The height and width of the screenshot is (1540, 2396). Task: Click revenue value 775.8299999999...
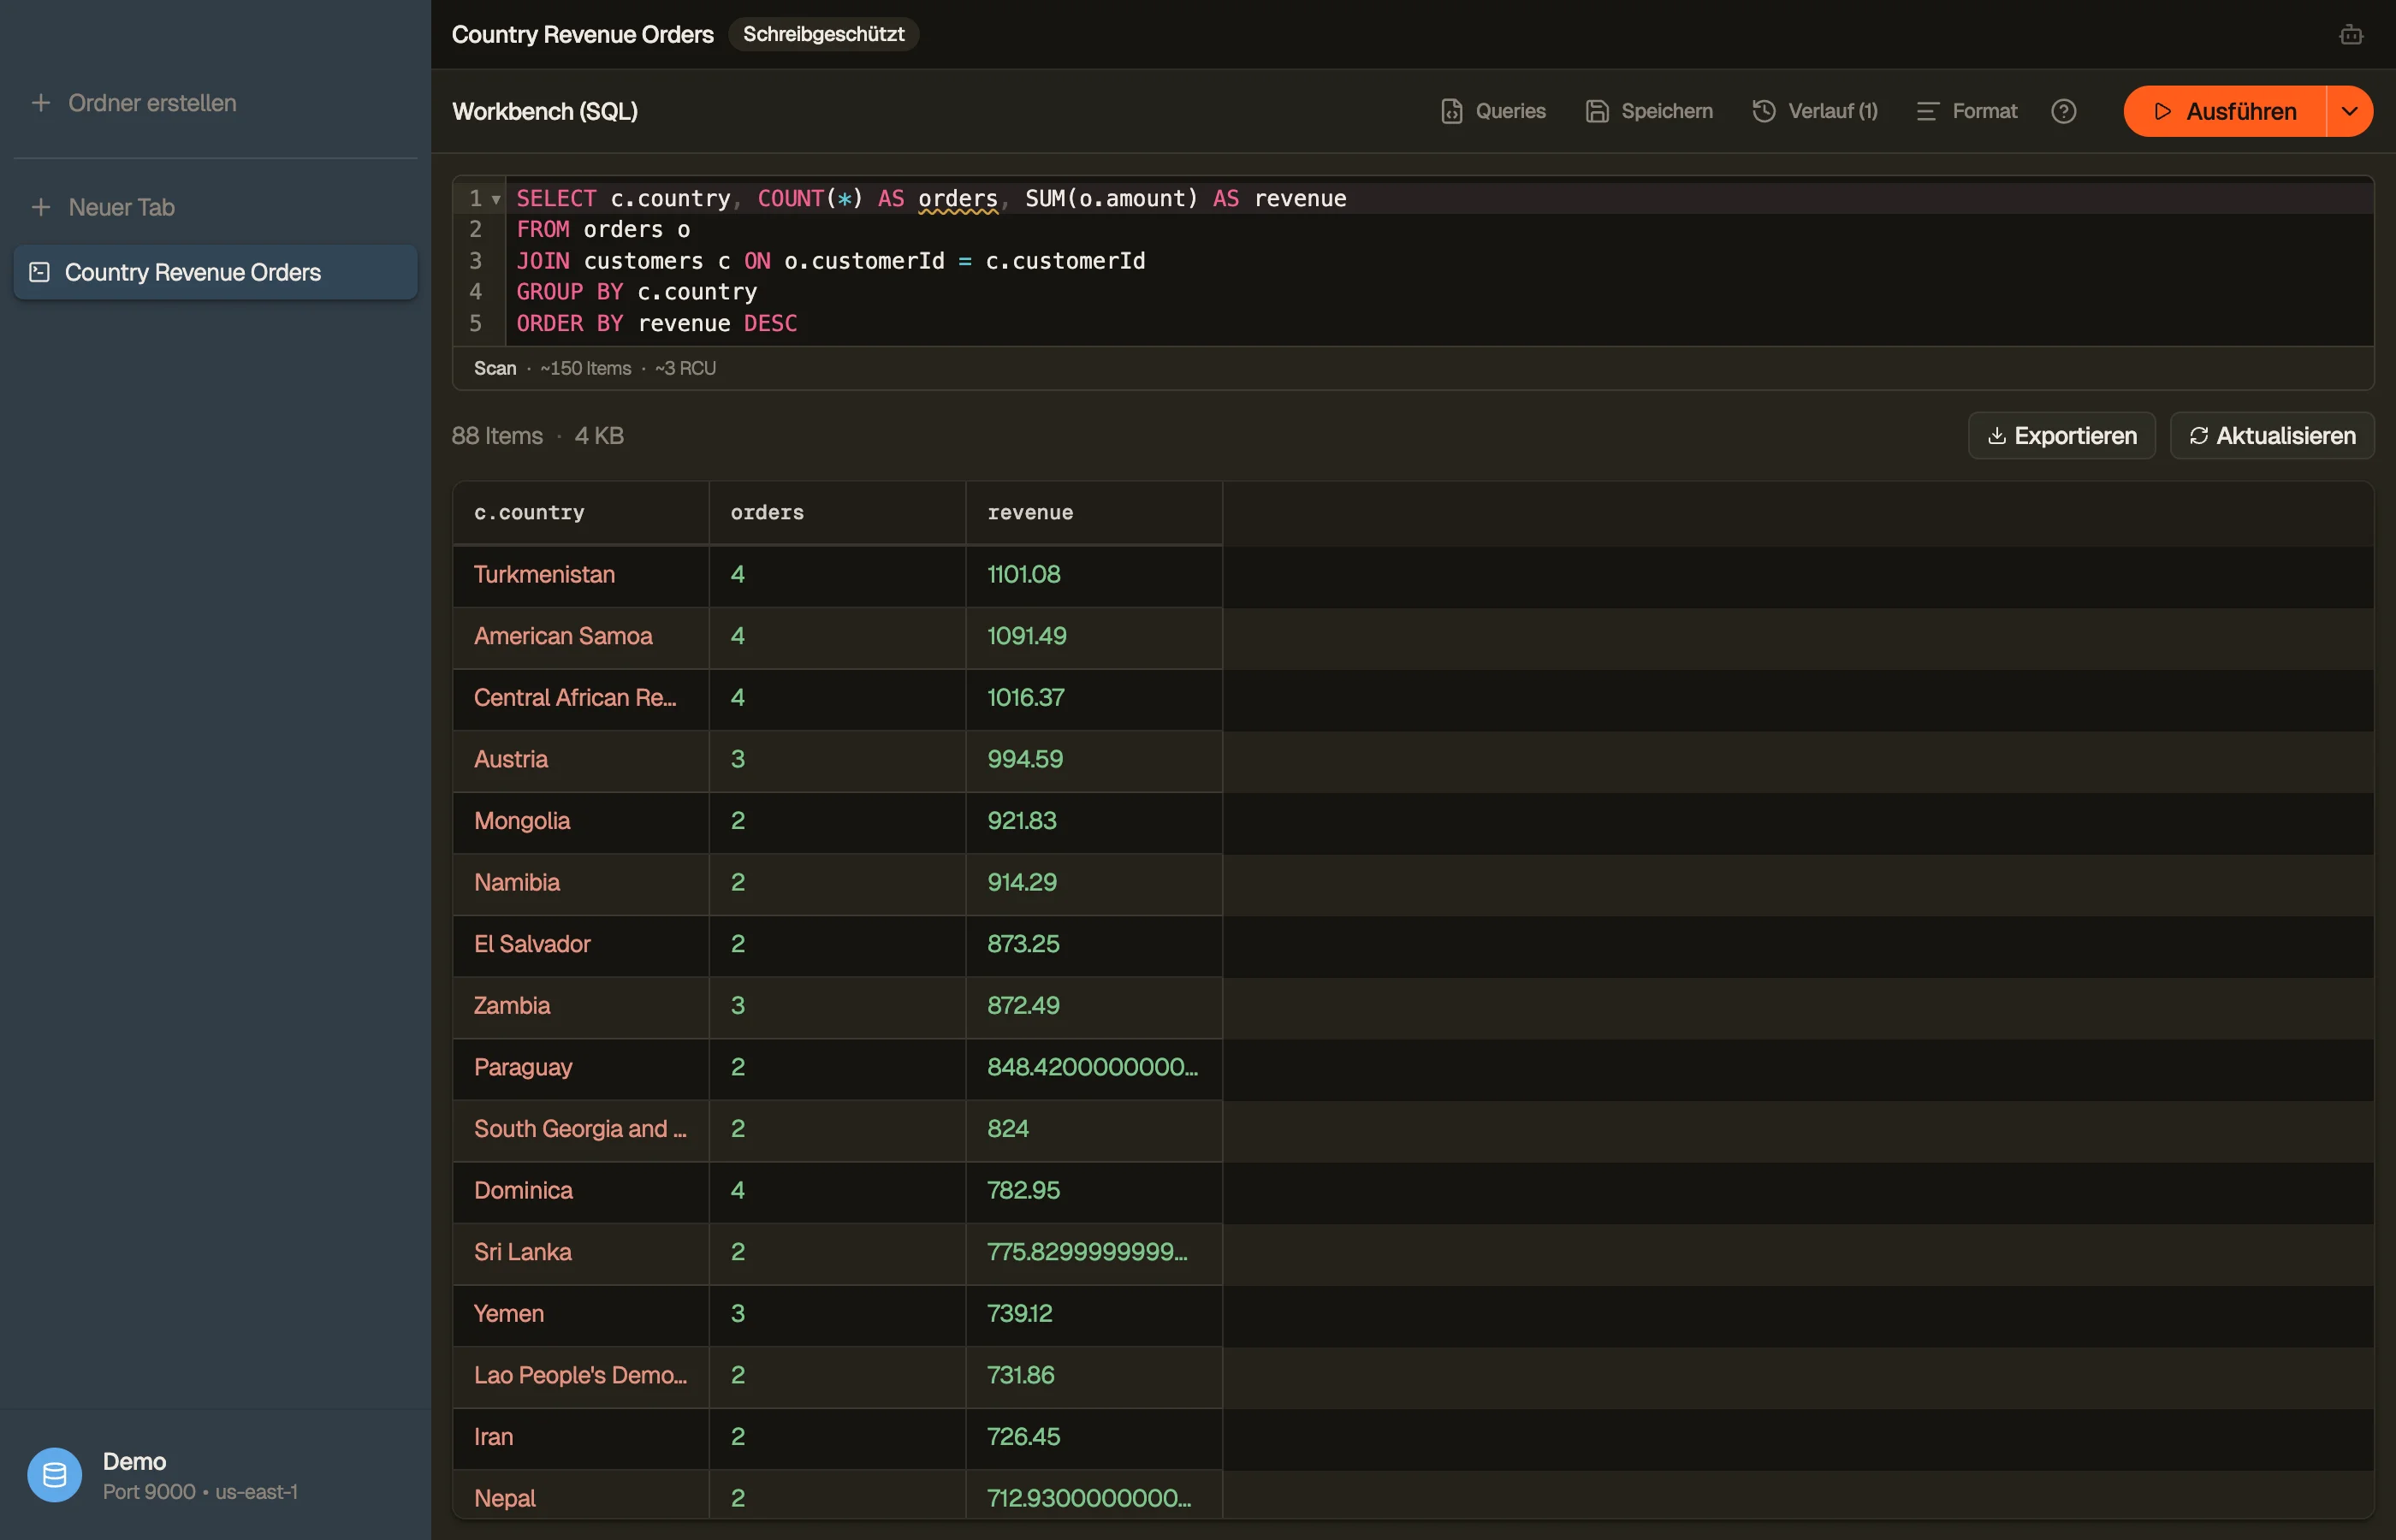[x=1087, y=1253]
